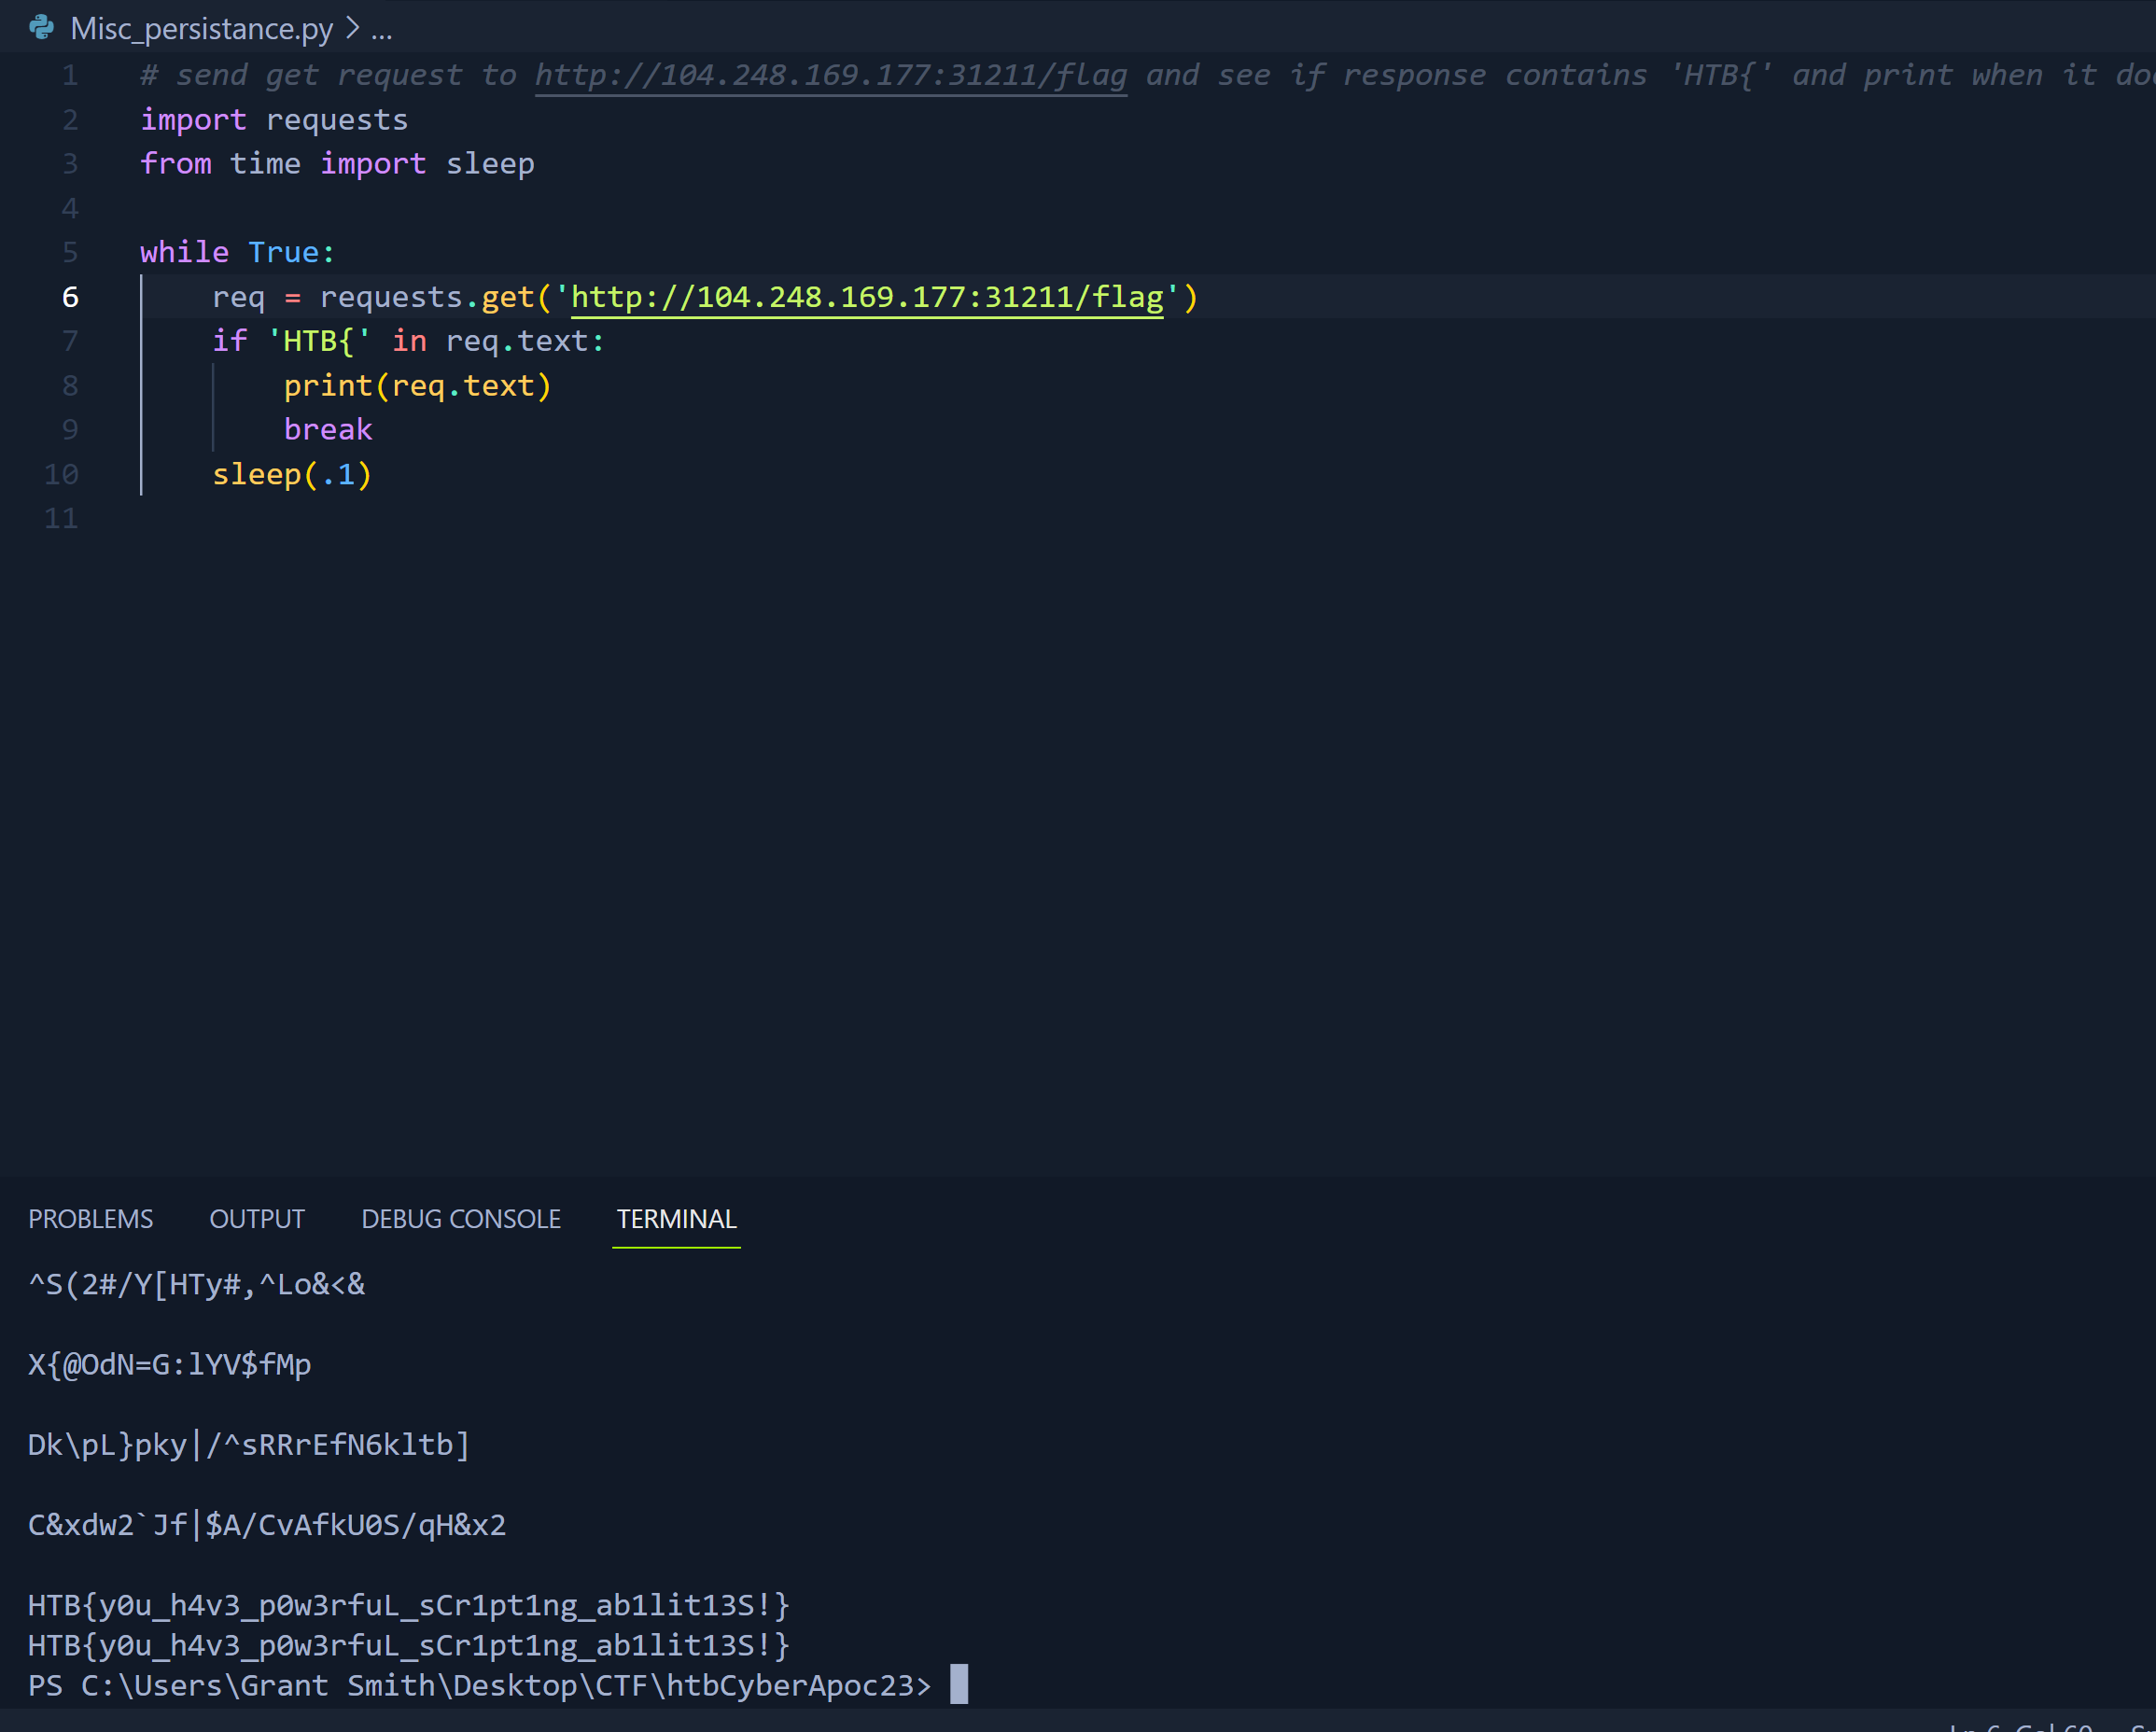
Task: Select the TERMINAL panel tab
Action: [676, 1219]
